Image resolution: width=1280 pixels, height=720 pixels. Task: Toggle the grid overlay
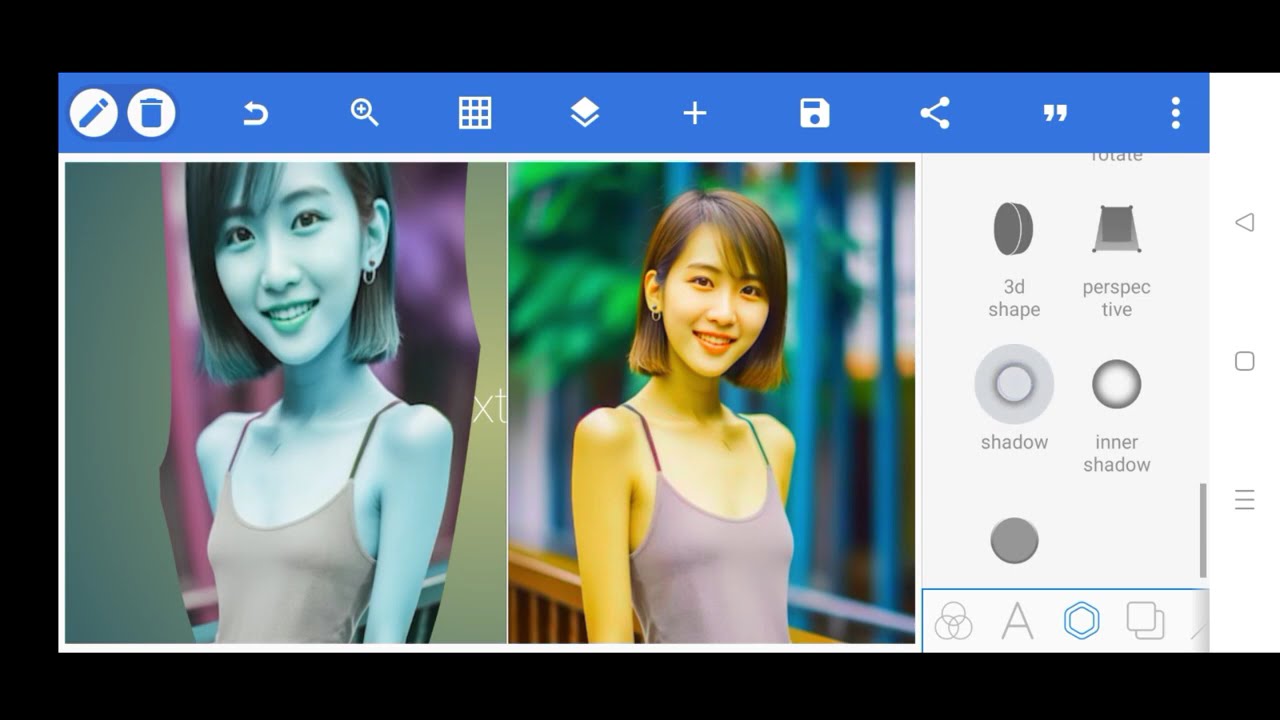475,113
